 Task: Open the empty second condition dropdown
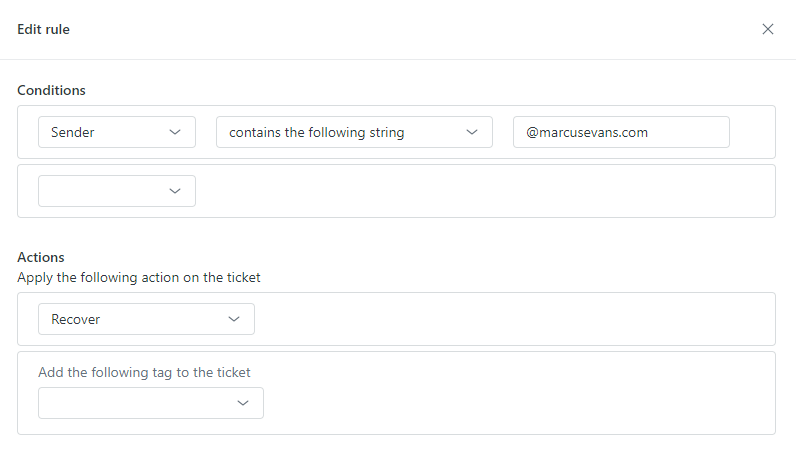(x=117, y=191)
